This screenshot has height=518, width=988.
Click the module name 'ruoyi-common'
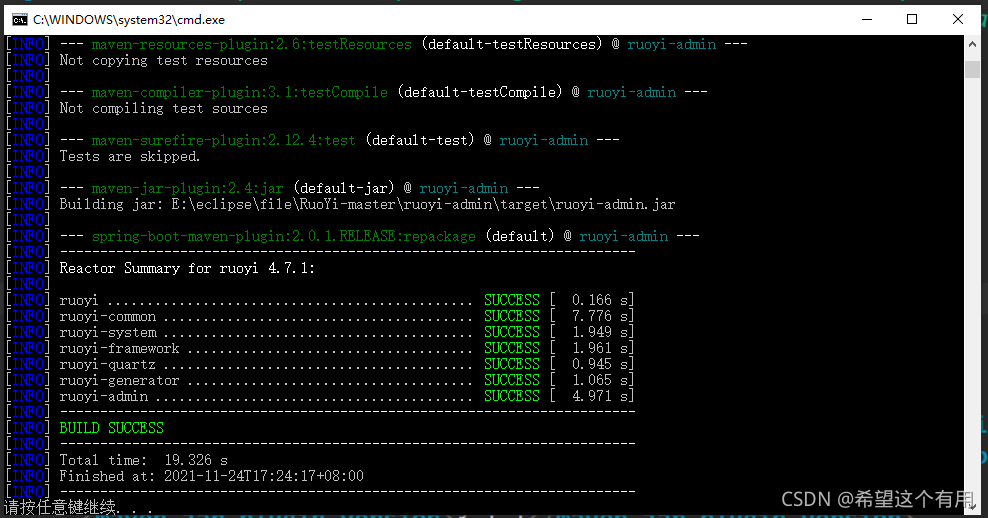click(x=108, y=316)
